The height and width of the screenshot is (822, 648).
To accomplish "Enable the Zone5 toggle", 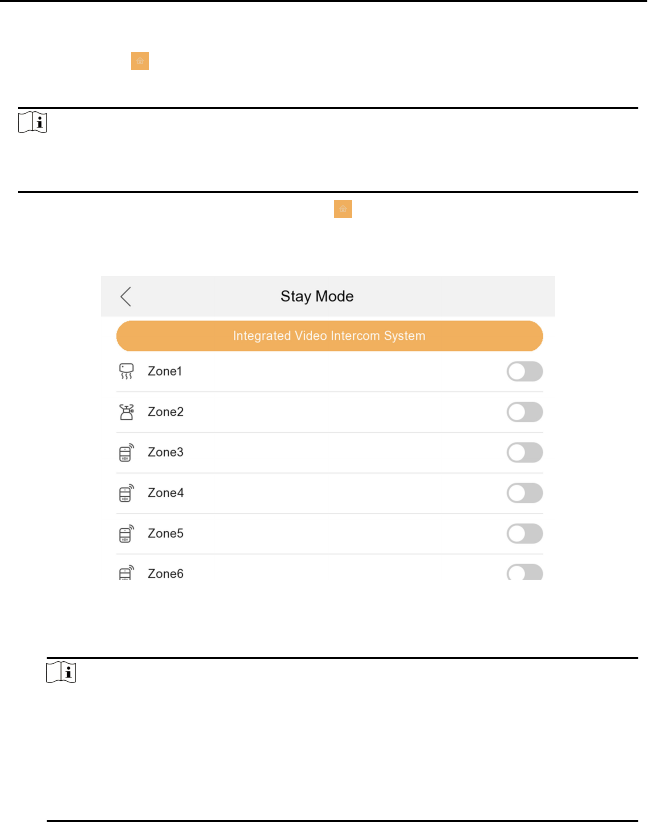I will 524,534.
